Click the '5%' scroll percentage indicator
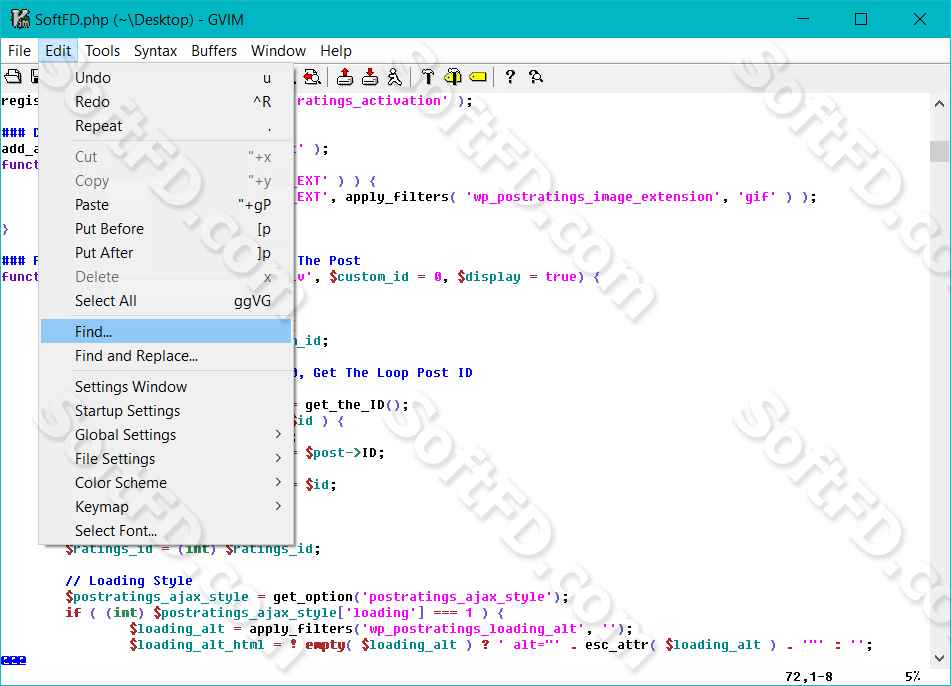Image resolution: width=951 pixels, height=686 pixels. pyautogui.click(x=913, y=676)
